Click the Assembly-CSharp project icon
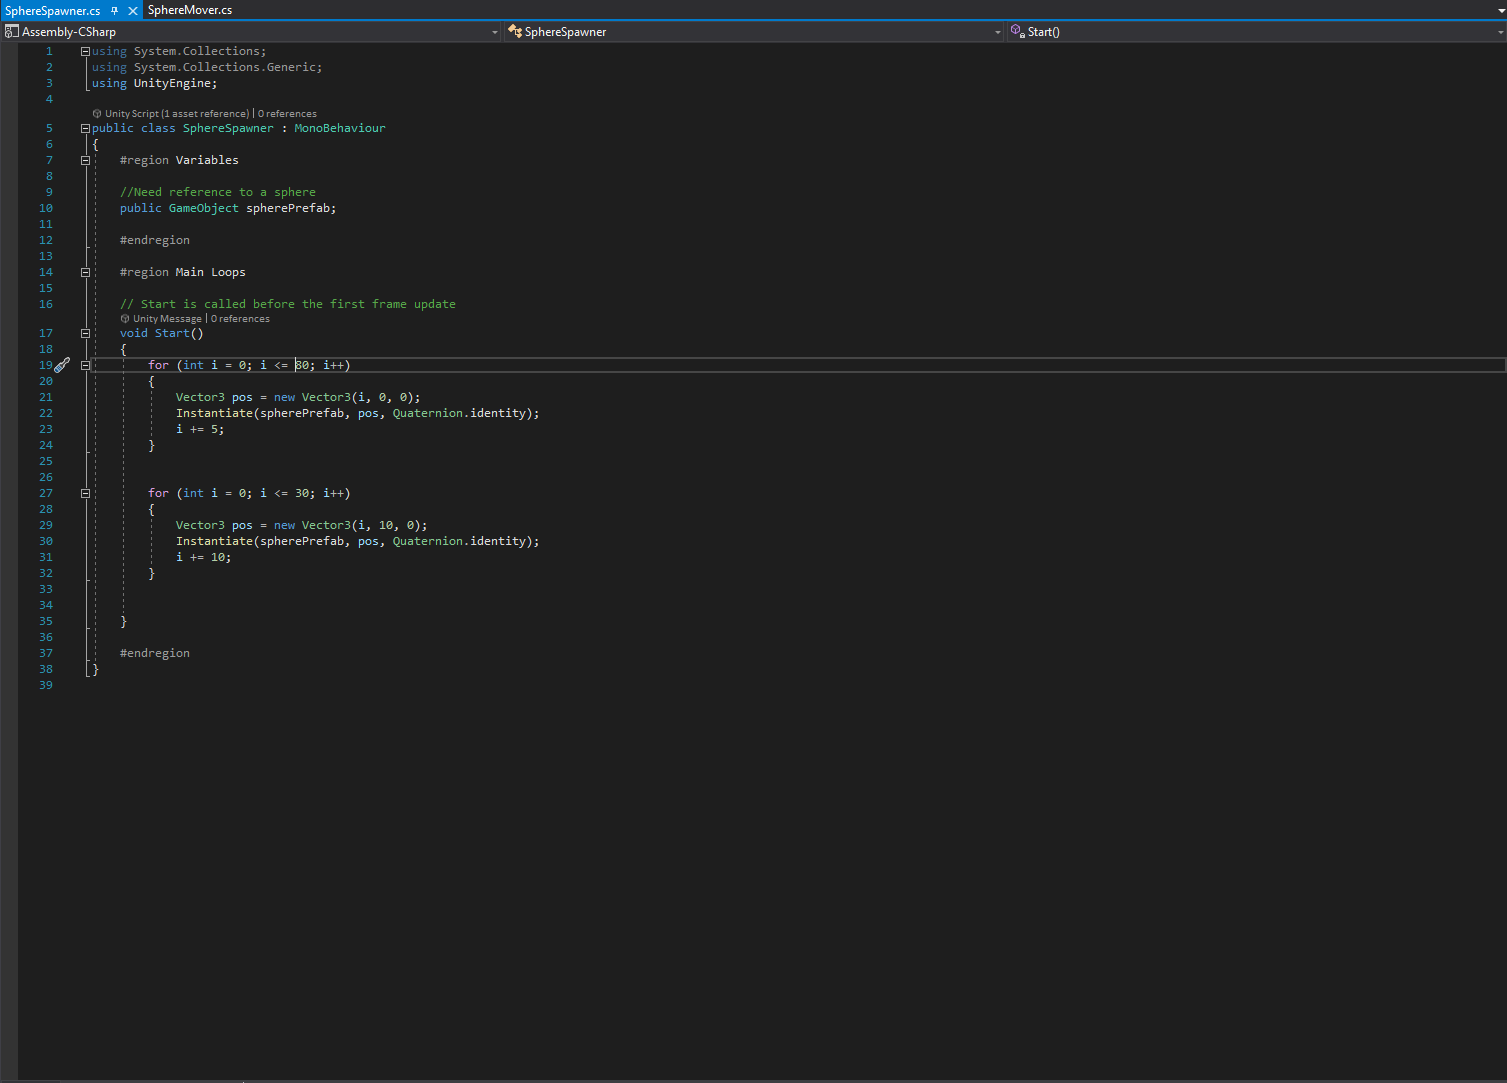Screen dimensions: 1507x1083 pos(11,31)
